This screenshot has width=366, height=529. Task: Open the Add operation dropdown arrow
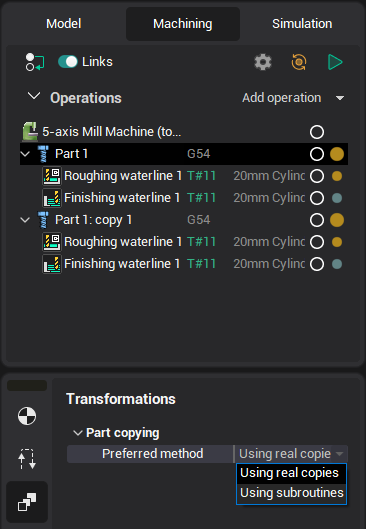click(x=340, y=98)
